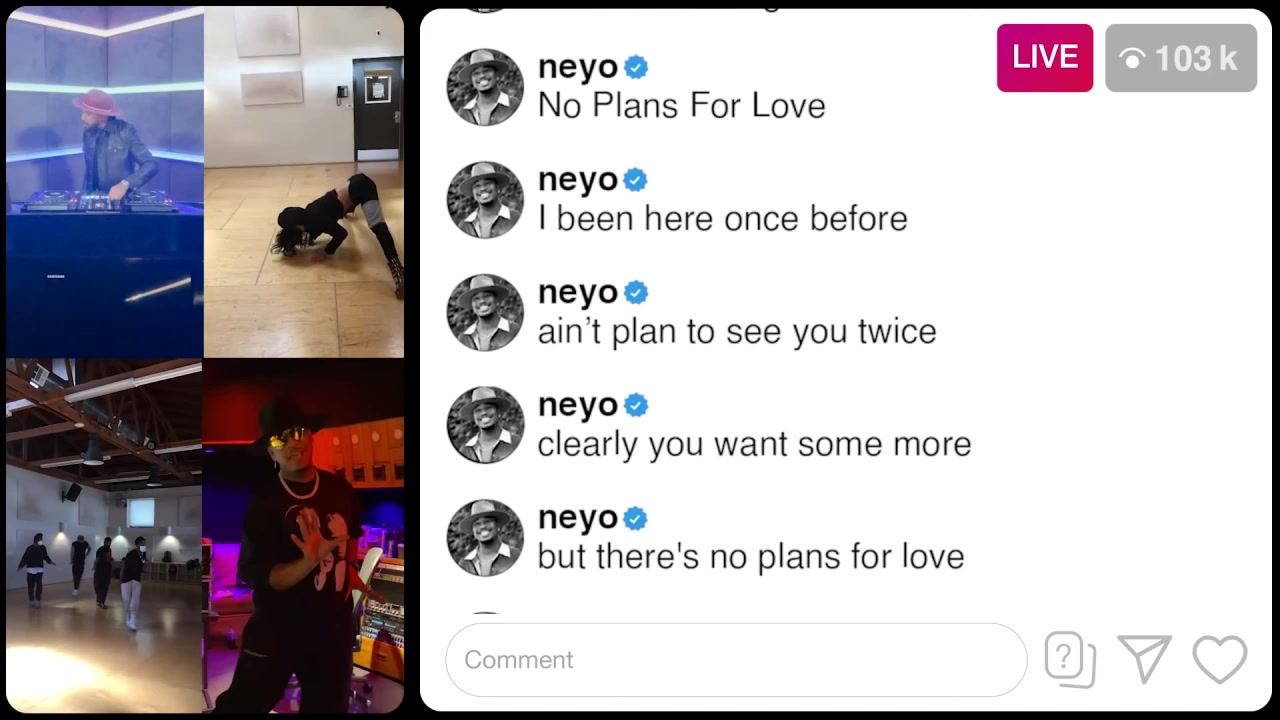The image size is (1280, 720).
Task: Click neyo's avatar beside "clearly you want some more"
Action: tap(485, 425)
